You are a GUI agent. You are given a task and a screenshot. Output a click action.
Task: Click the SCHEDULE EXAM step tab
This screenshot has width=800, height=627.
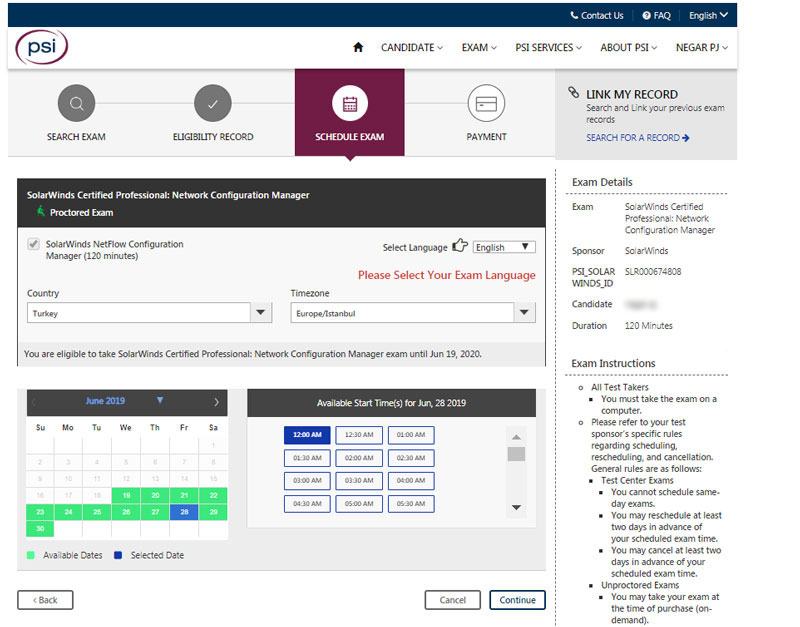pyautogui.click(x=349, y=112)
